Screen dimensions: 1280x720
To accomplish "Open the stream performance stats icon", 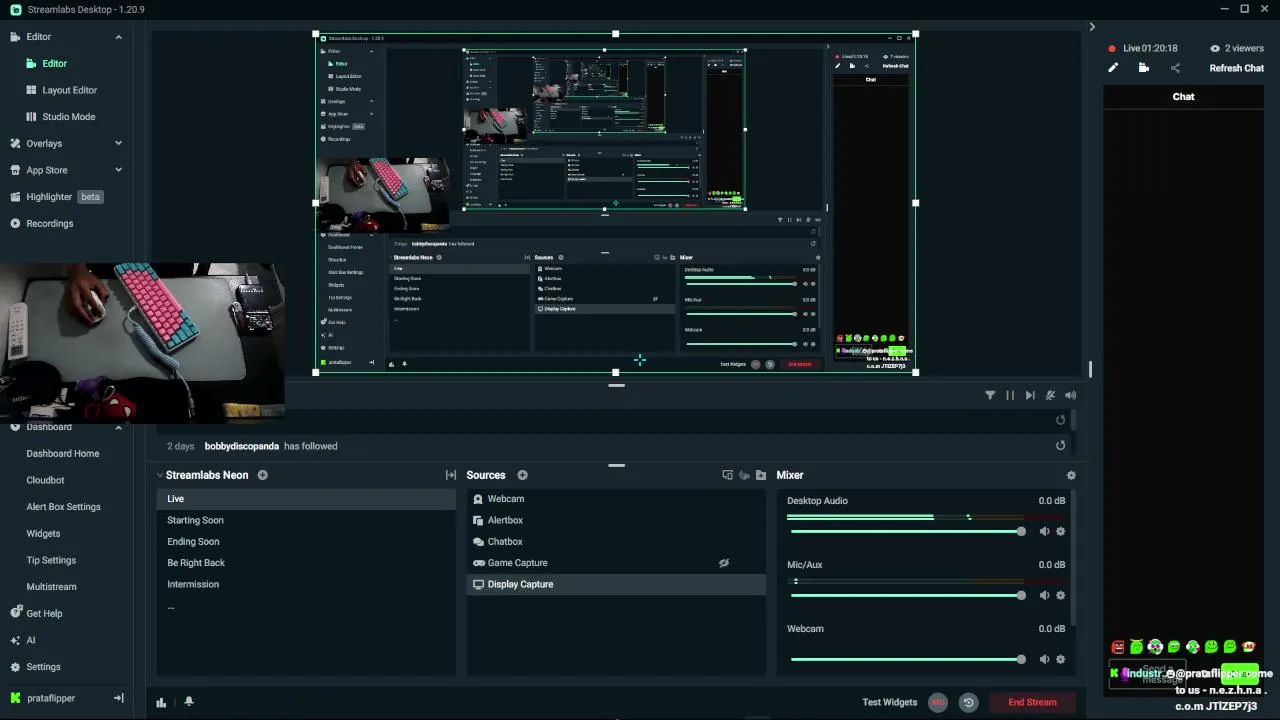I will coord(161,702).
